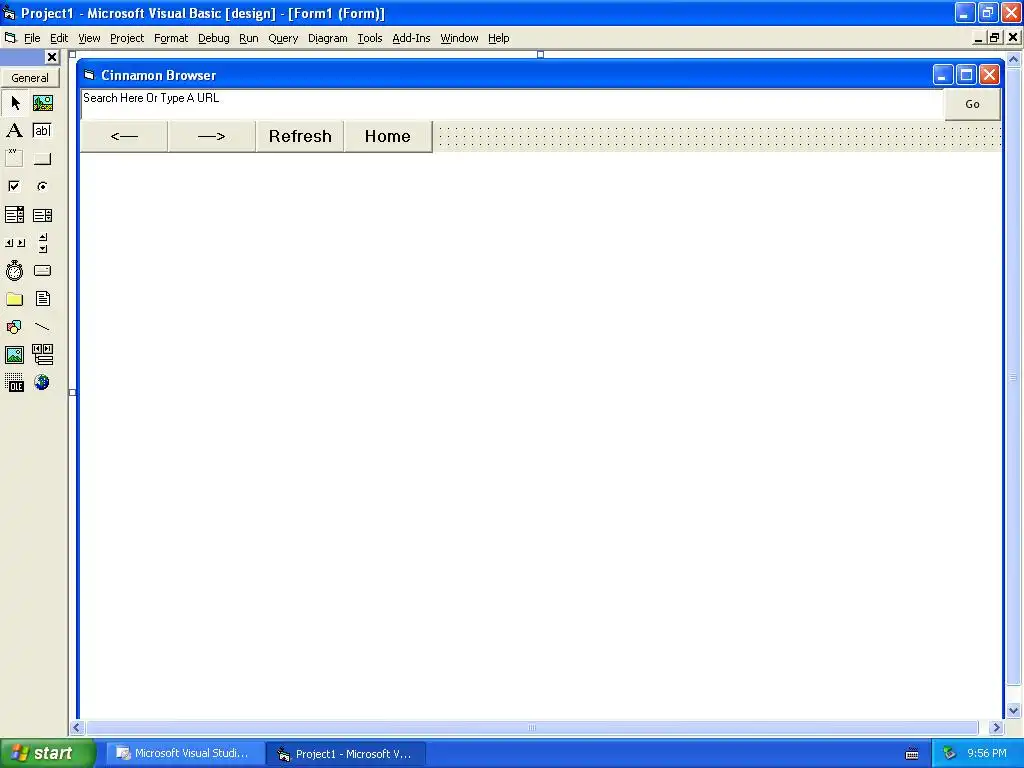
Task: Select the HScrollBar control tool
Action: [14, 243]
